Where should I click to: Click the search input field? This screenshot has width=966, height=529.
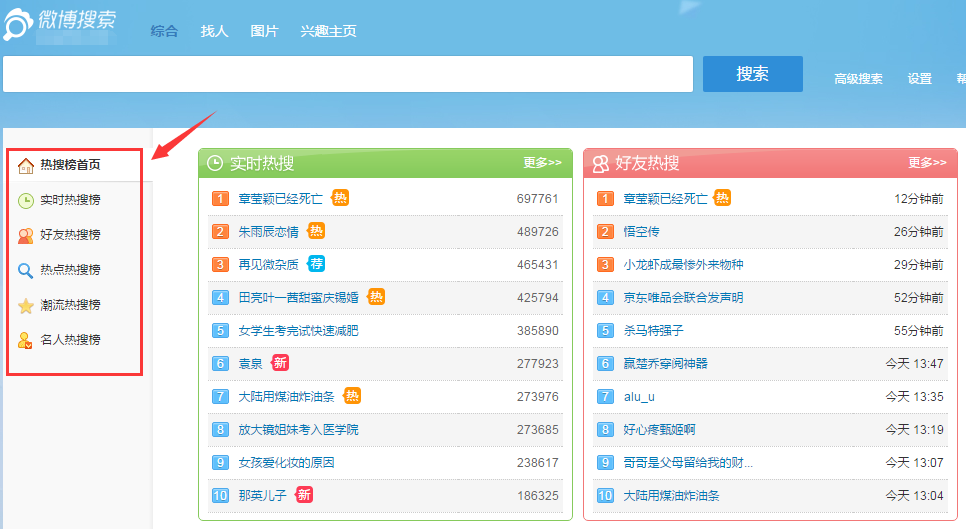[x=348, y=74]
